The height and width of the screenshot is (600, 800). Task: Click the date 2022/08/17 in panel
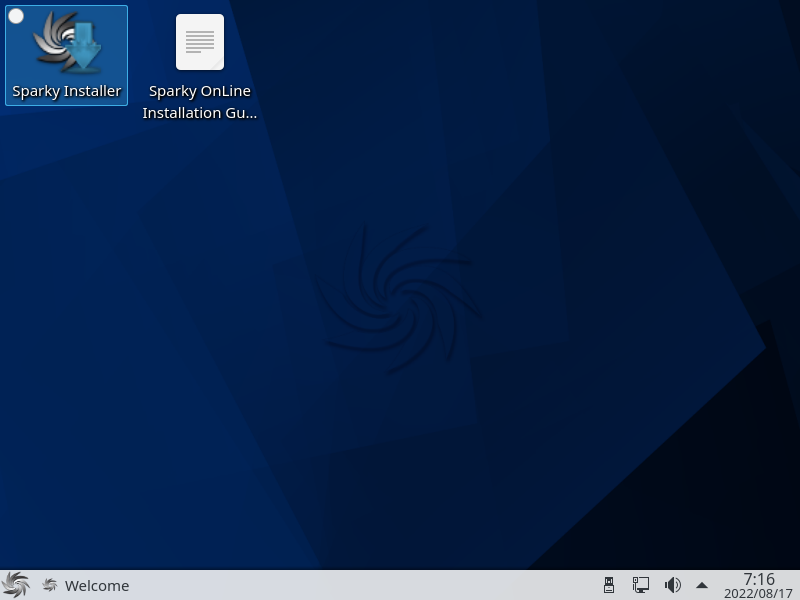[758, 593]
